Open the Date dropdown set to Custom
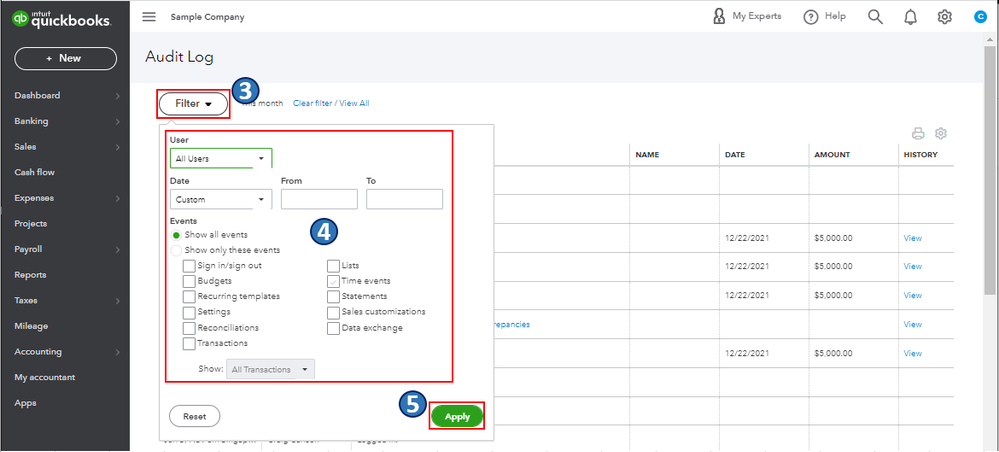Screen dimensions: 999x452 coord(221,200)
